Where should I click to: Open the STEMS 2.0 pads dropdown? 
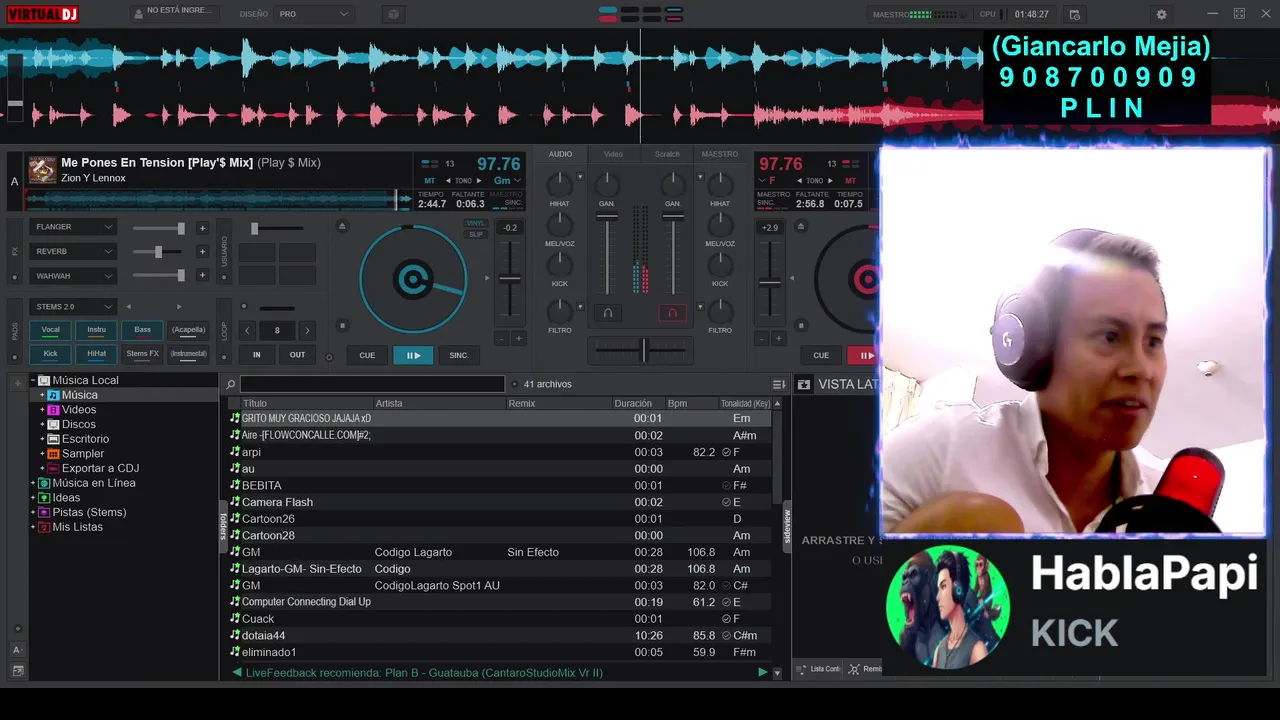73,306
